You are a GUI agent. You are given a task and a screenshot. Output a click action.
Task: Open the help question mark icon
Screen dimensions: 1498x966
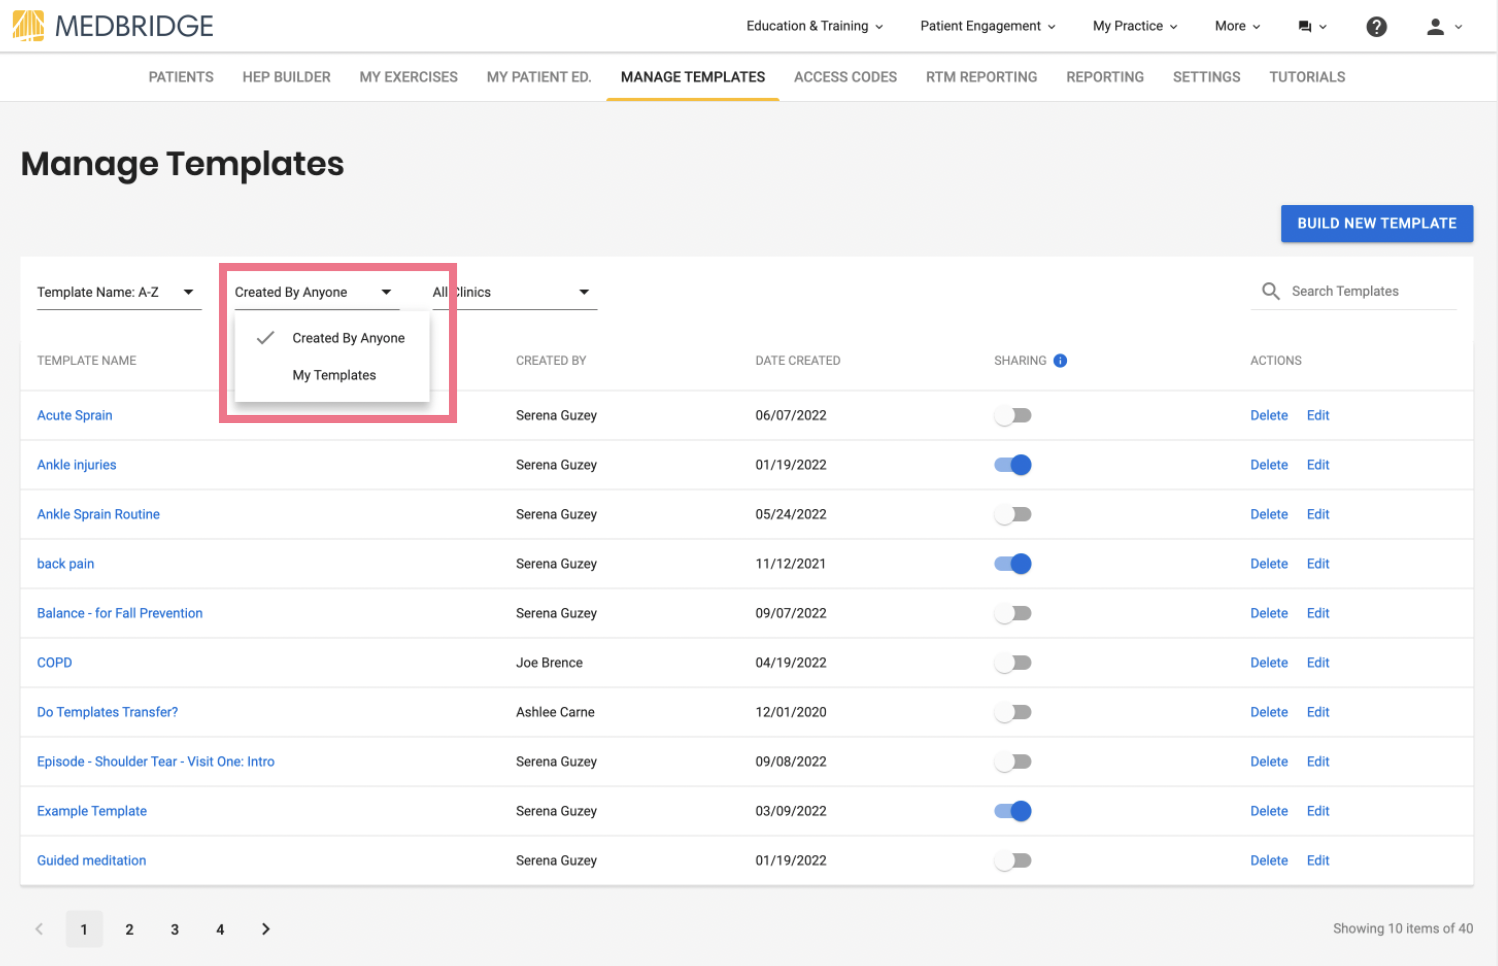click(1376, 27)
